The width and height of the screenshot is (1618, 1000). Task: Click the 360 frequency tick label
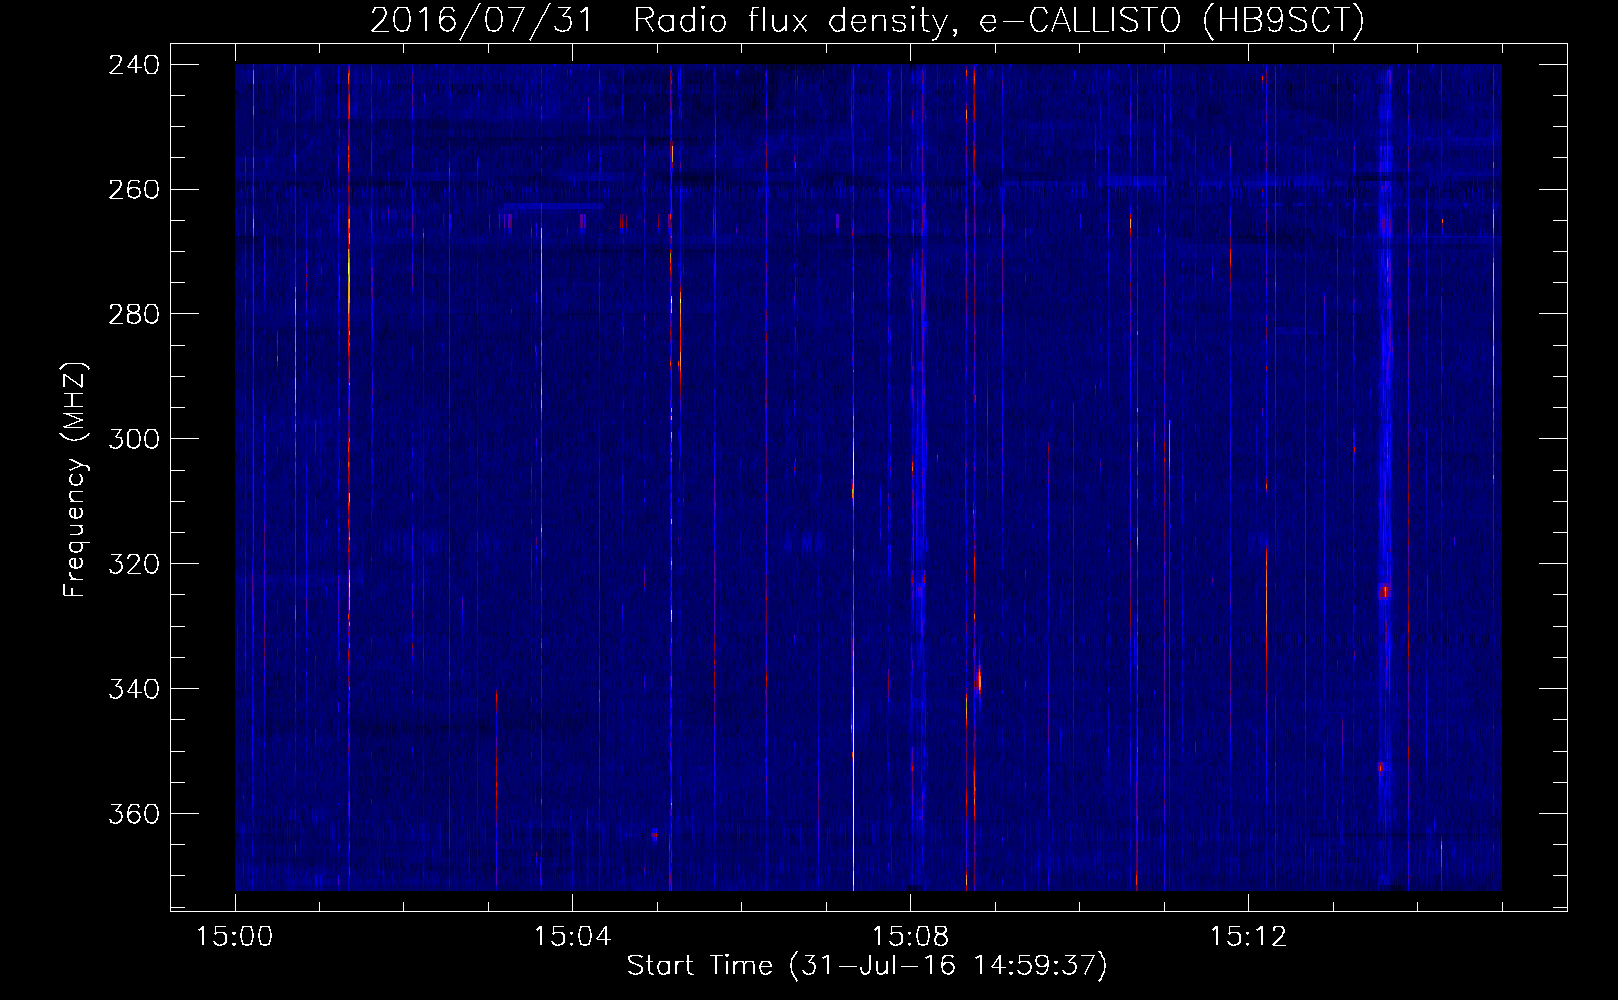click(133, 815)
